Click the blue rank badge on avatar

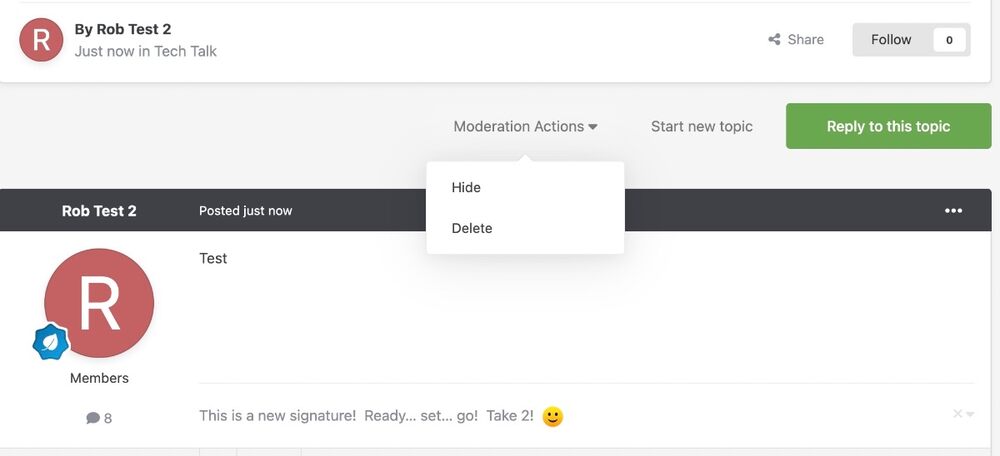click(x=50, y=342)
